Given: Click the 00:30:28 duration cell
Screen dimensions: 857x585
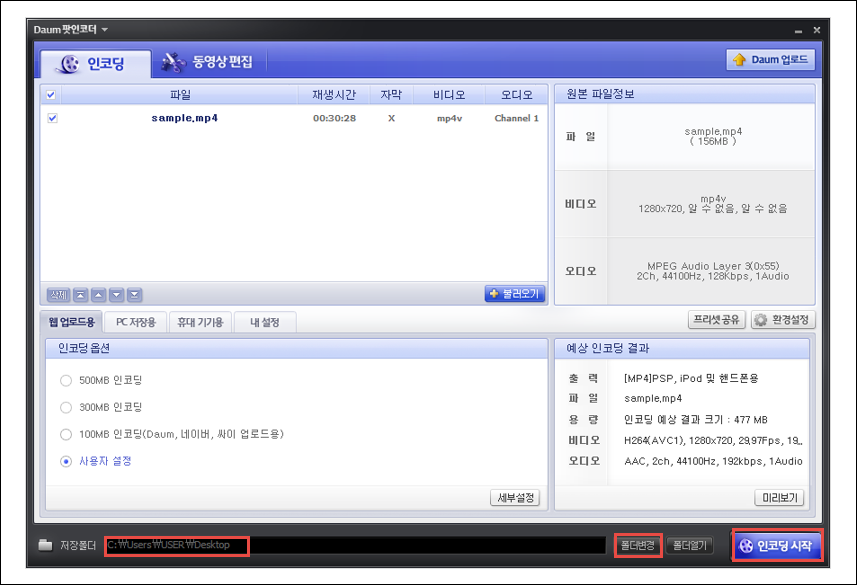Looking at the screenshot, I should coord(334,118).
